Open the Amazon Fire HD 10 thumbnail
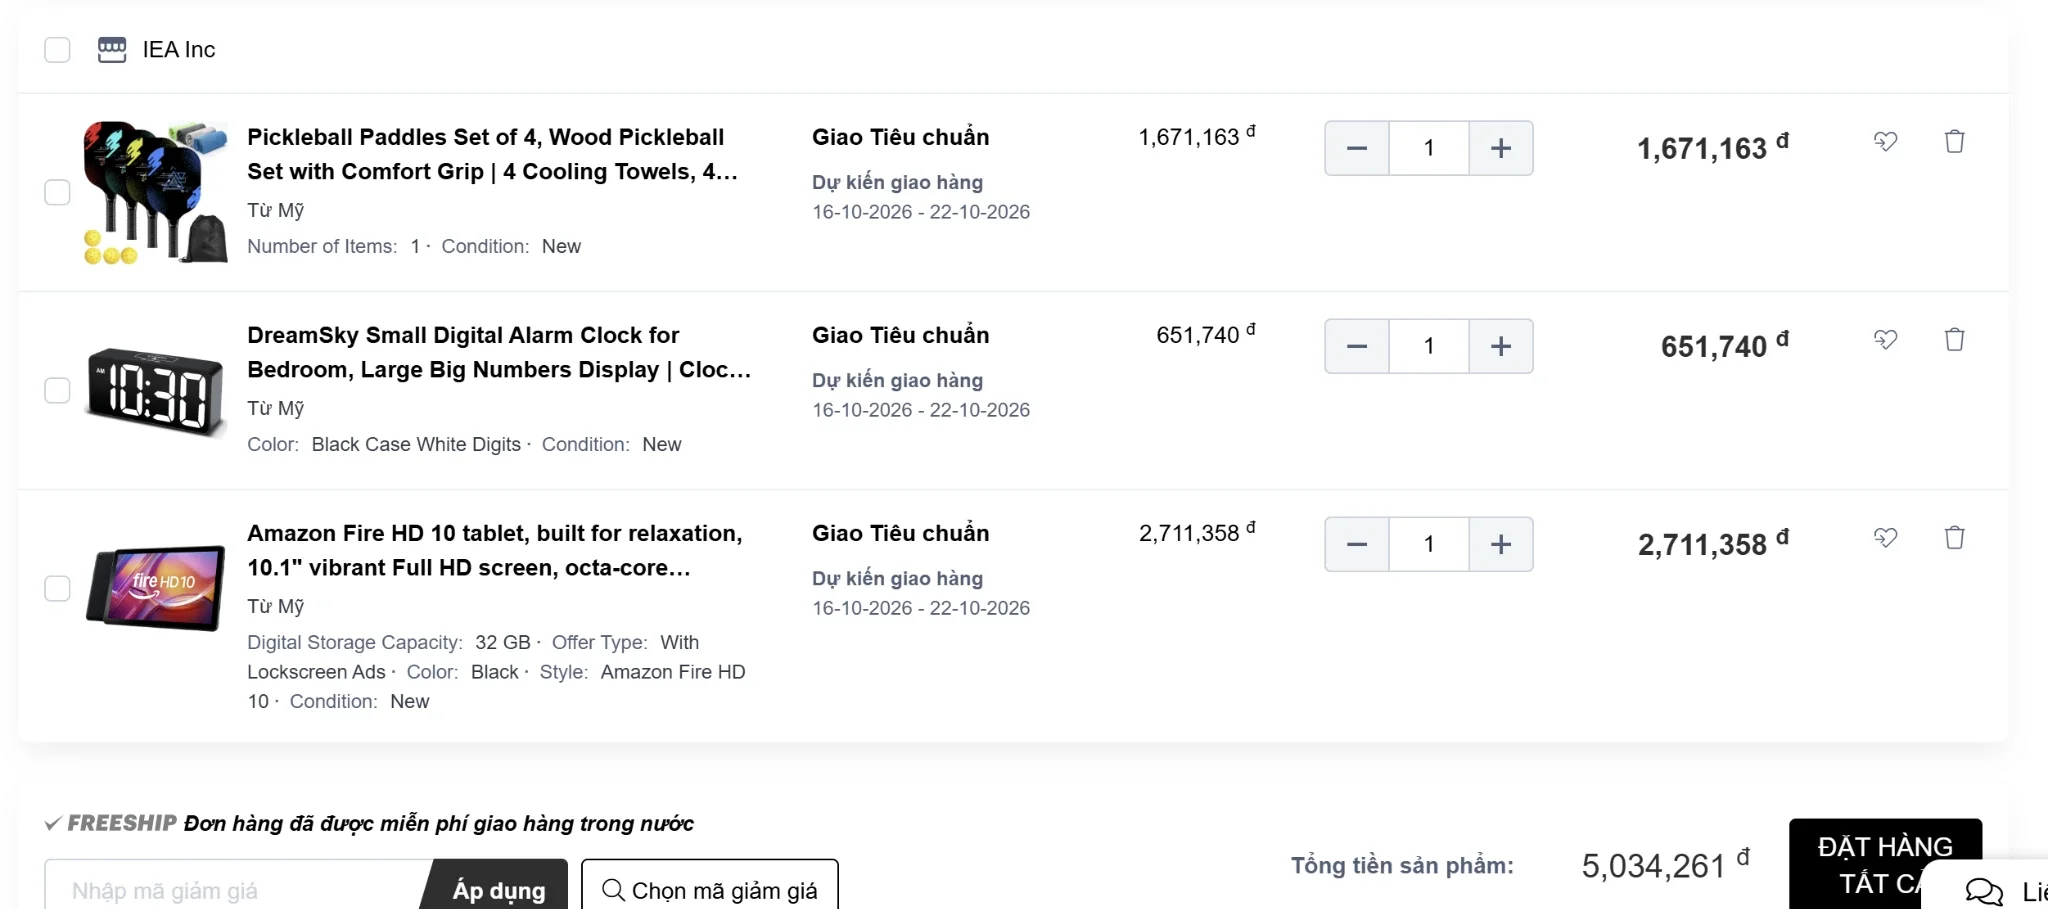The width and height of the screenshot is (2048, 909). click(x=156, y=587)
